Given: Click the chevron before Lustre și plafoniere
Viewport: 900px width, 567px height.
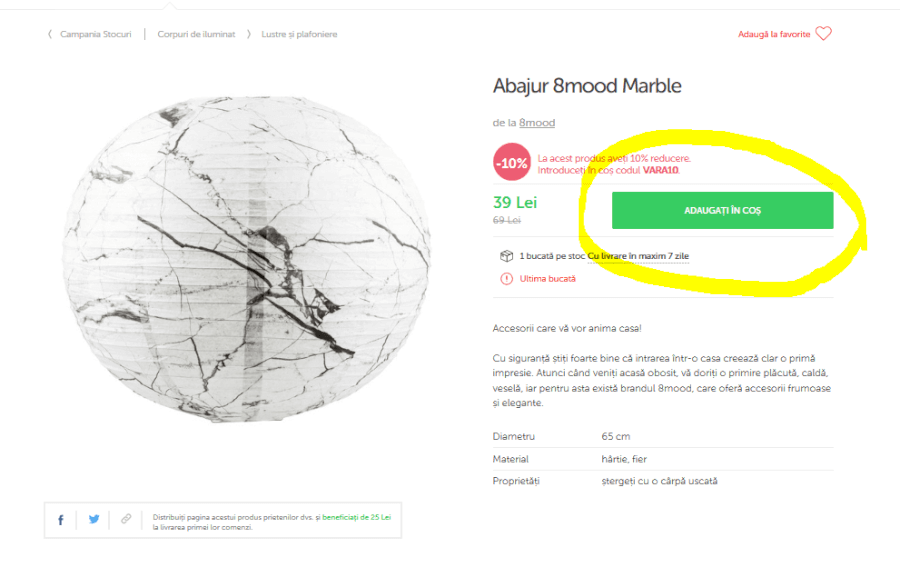Looking at the screenshot, I should tap(249, 34).
